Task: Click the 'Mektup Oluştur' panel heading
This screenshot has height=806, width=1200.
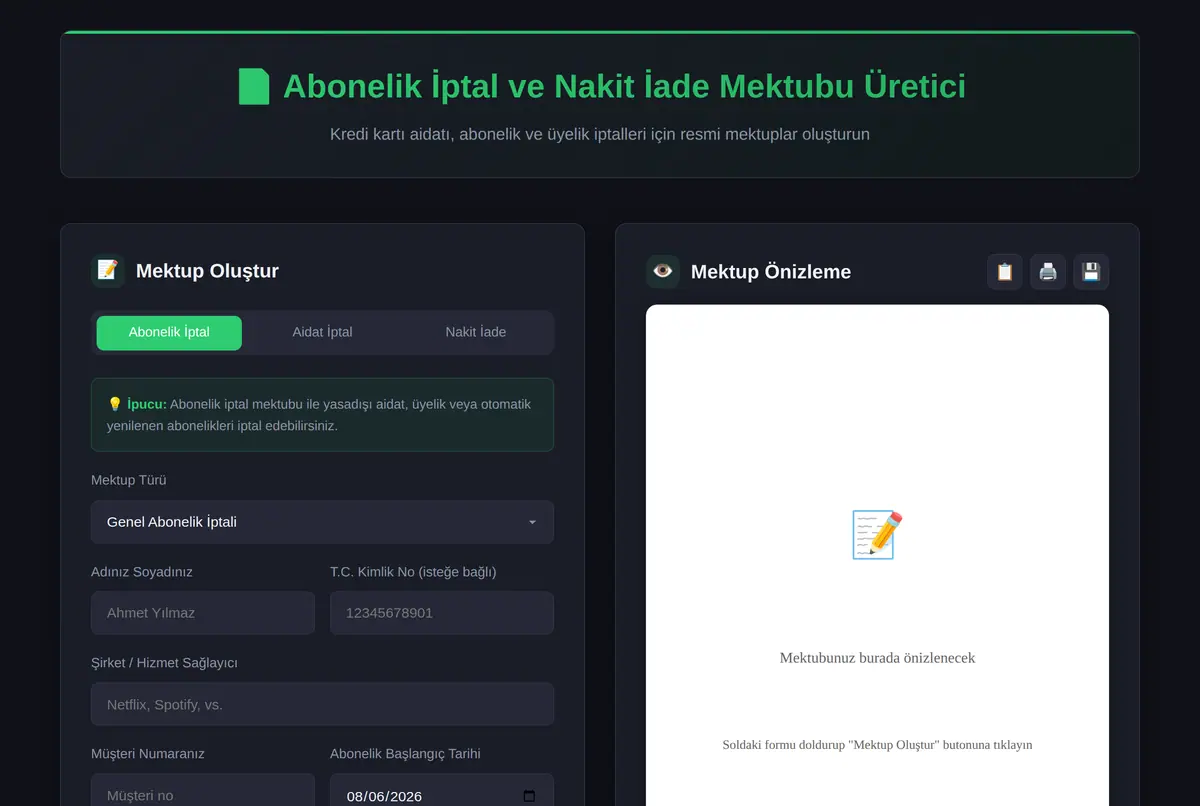Action: point(207,271)
